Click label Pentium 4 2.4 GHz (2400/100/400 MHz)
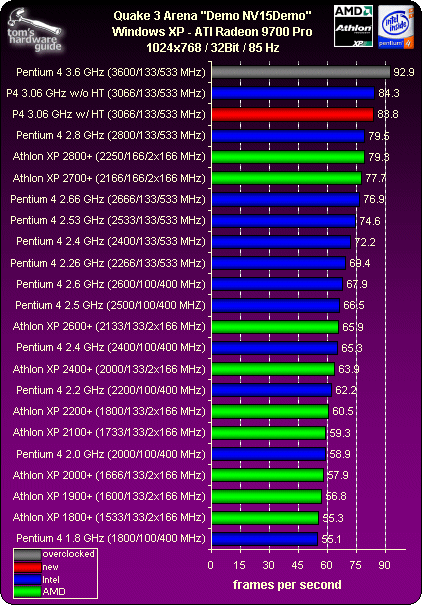This screenshot has width=423, height=606. point(111,347)
